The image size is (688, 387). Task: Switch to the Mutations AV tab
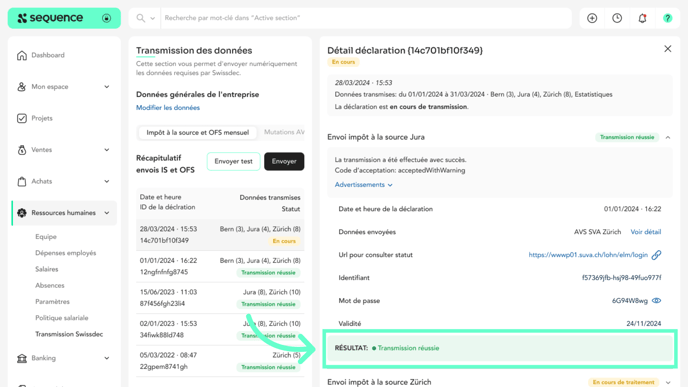coord(284,133)
